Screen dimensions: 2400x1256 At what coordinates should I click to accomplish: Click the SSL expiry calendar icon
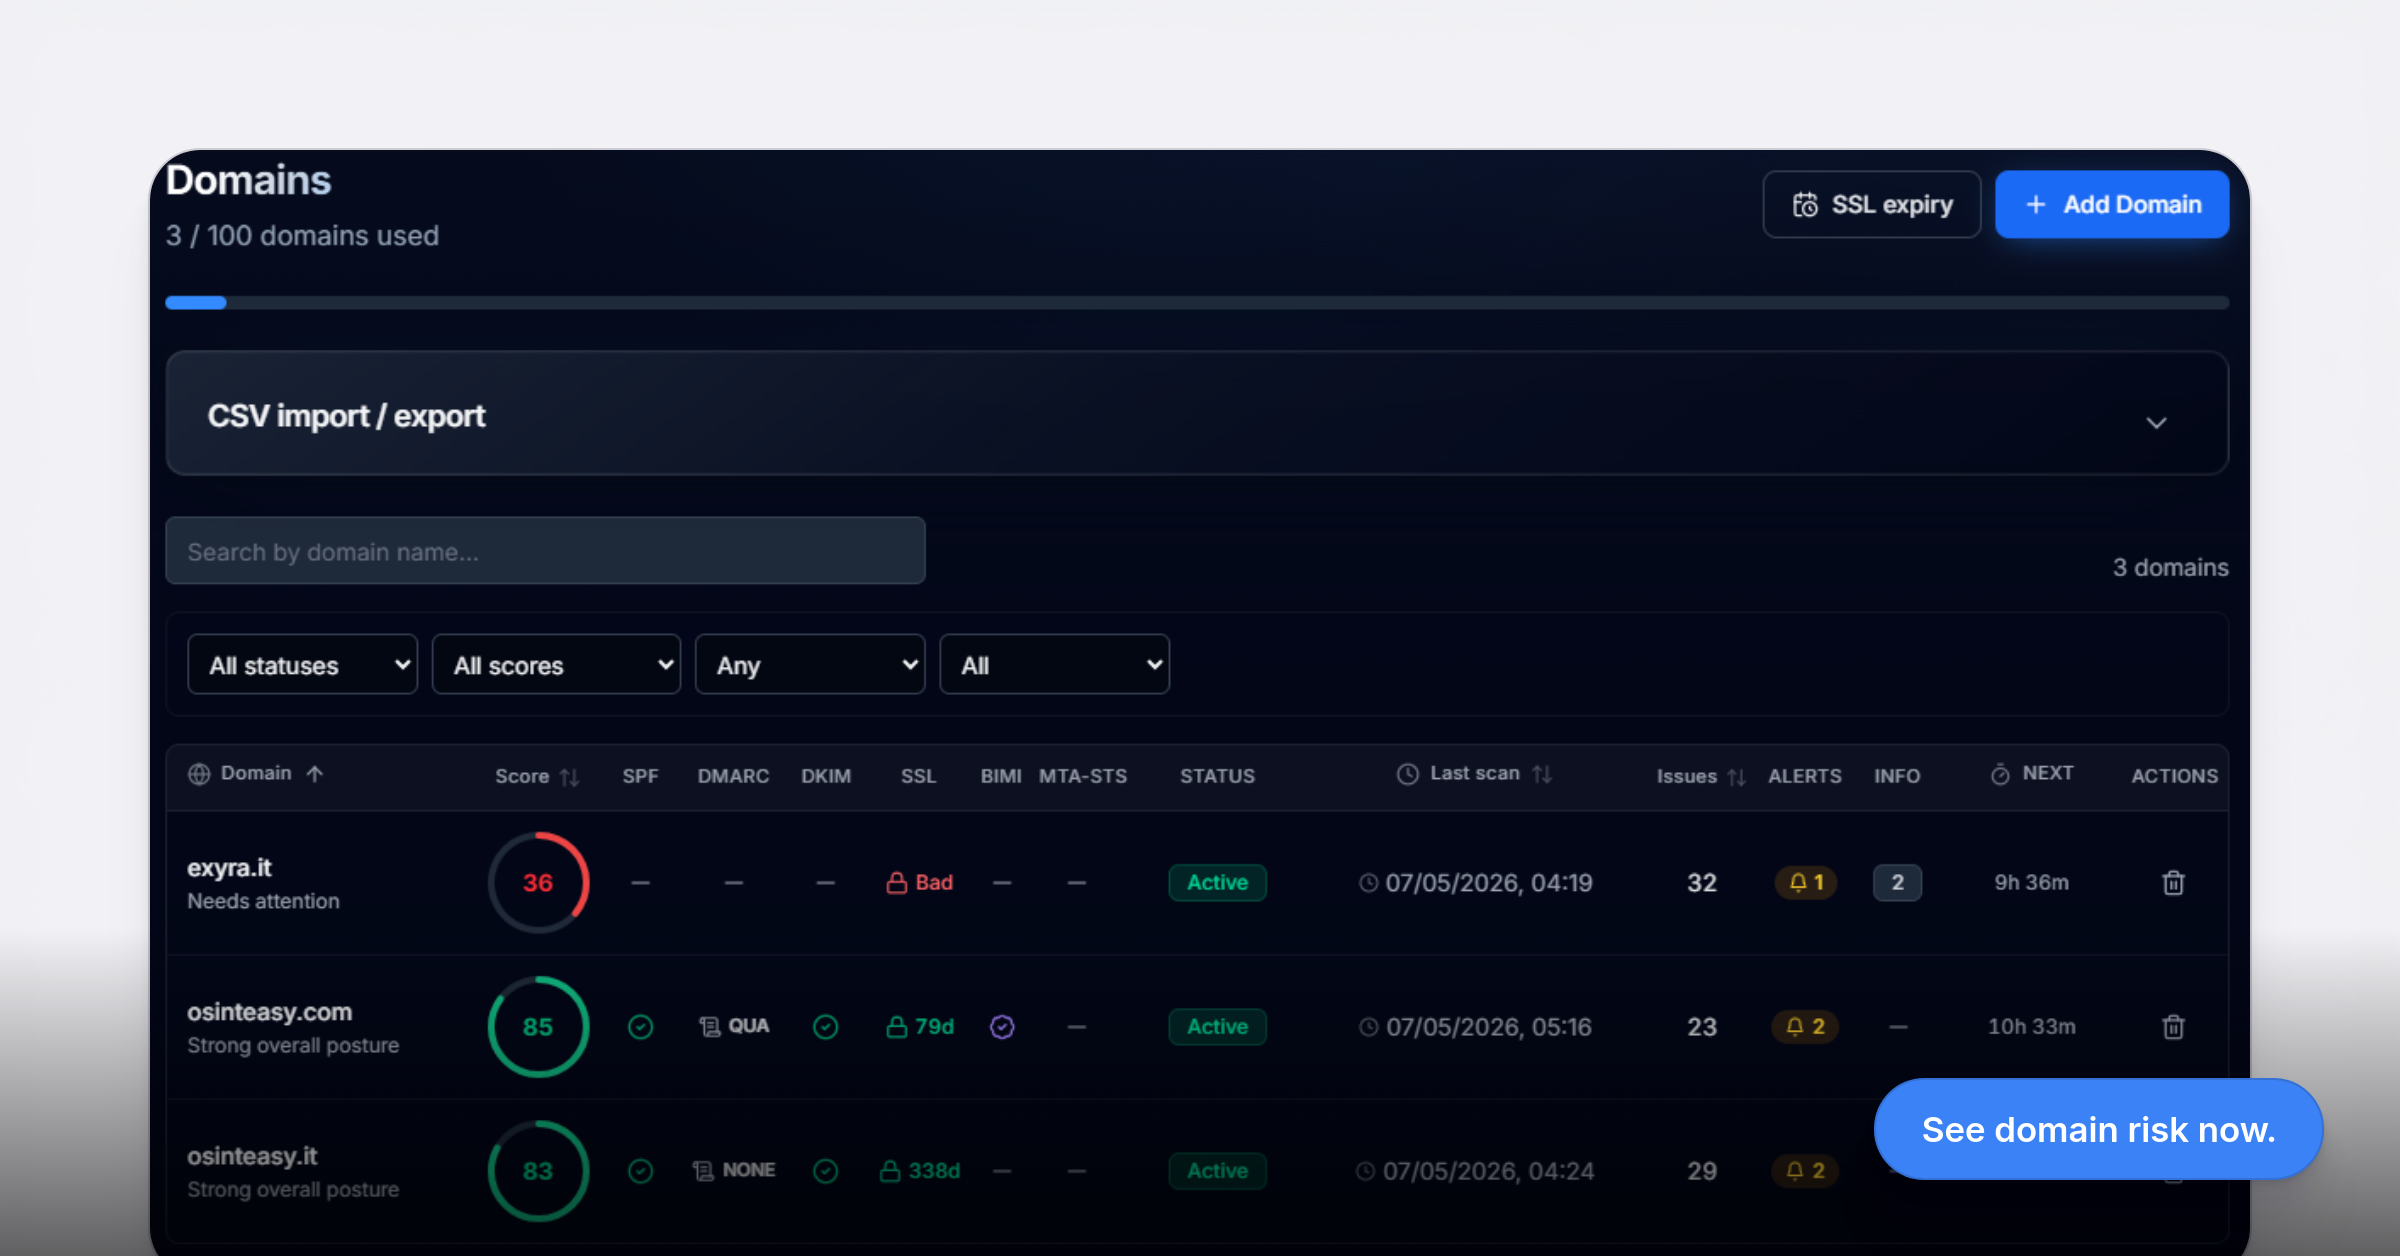(1805, 205)
